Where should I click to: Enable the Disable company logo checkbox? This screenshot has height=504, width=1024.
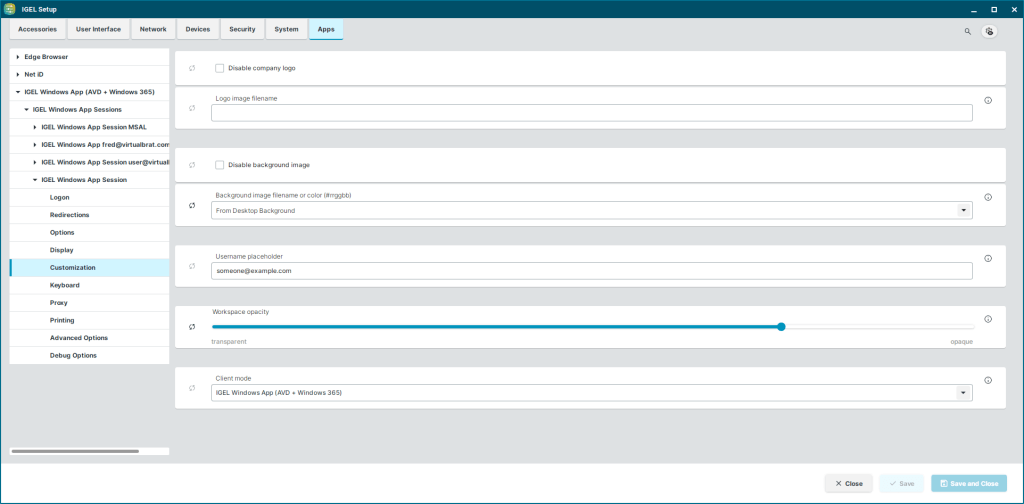[220, 68]
